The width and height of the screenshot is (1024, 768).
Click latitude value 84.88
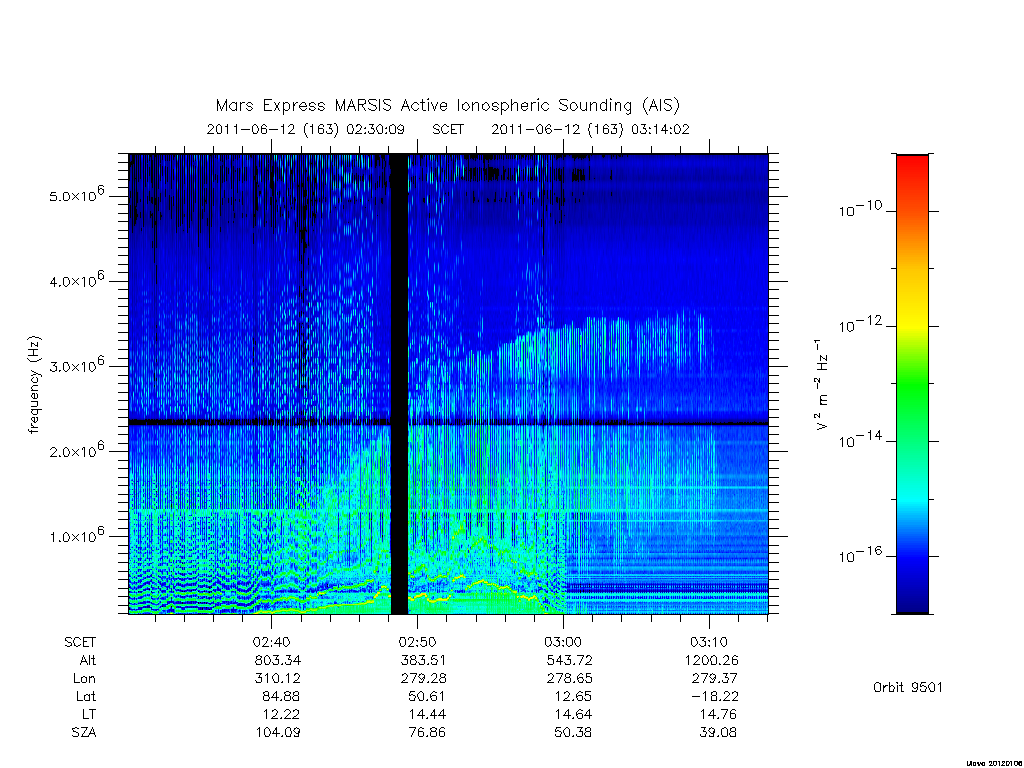click(281, 697)
